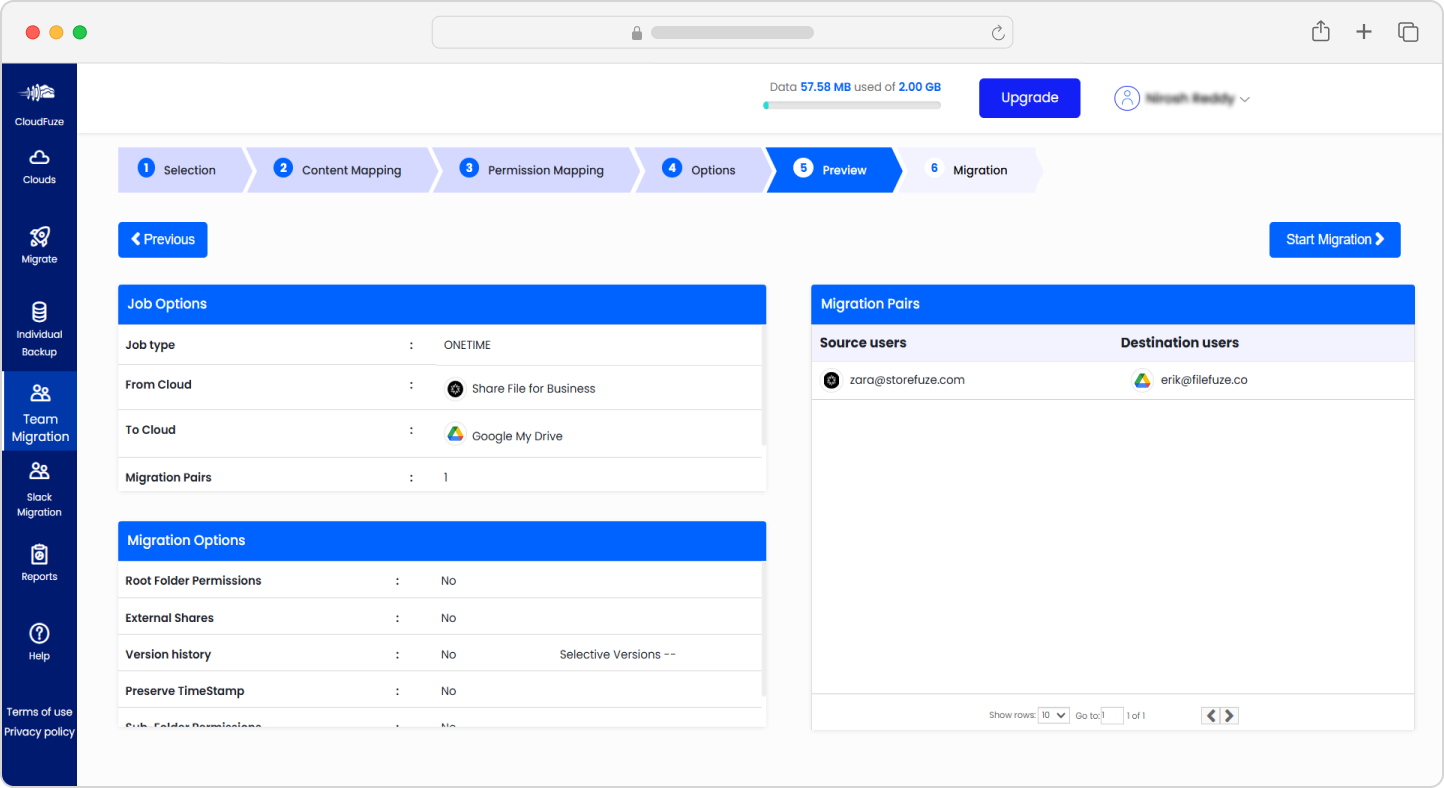
Task: Click the Start Migration button
Action: [1335, 240]
